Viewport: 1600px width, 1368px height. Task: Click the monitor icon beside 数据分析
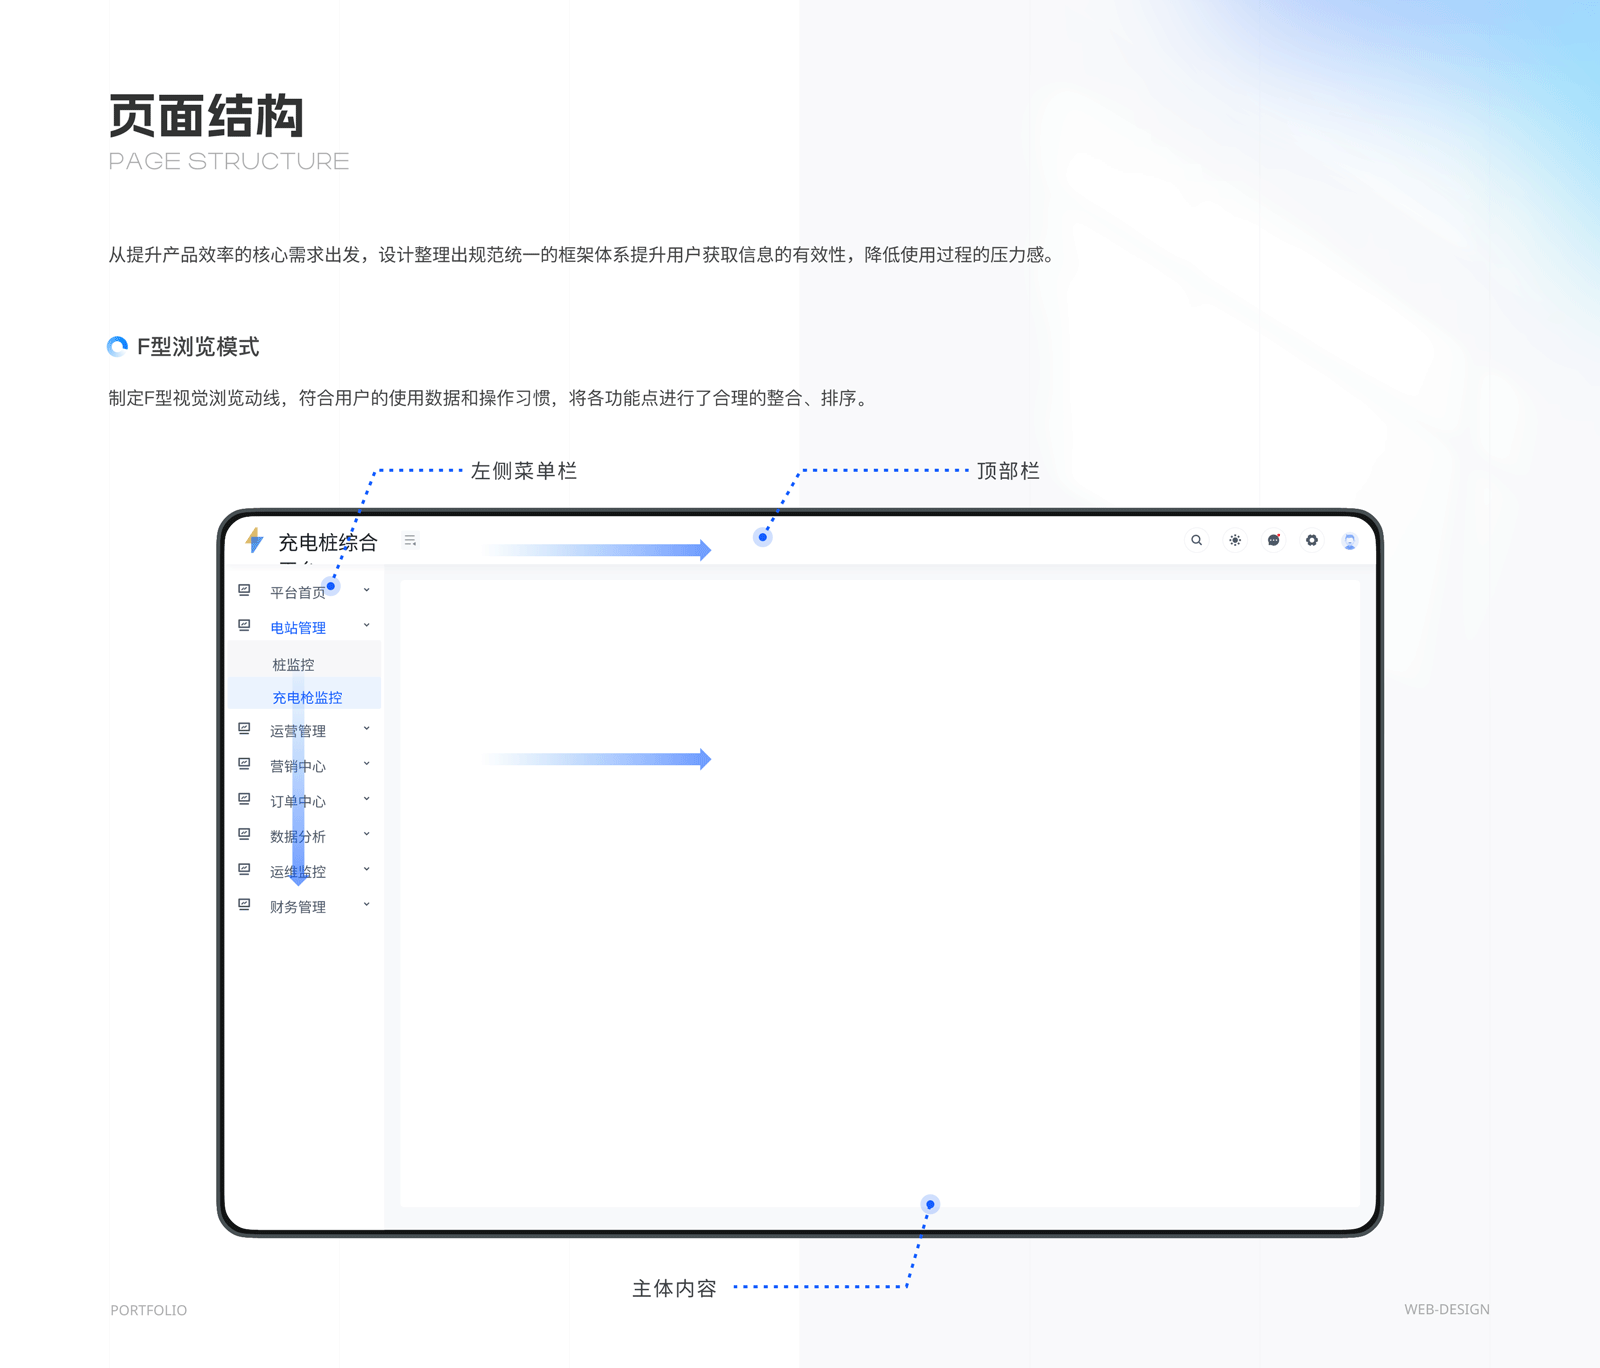tap(244, 834)
